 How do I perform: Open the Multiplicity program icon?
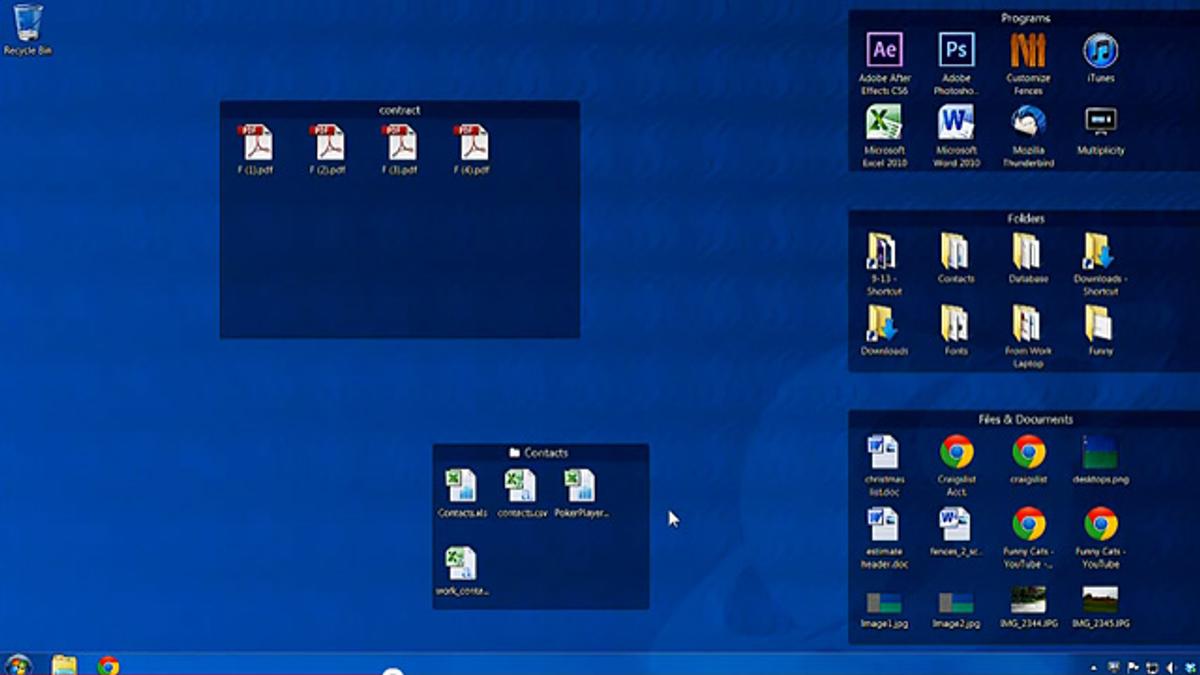click(x=1100, y=123)
